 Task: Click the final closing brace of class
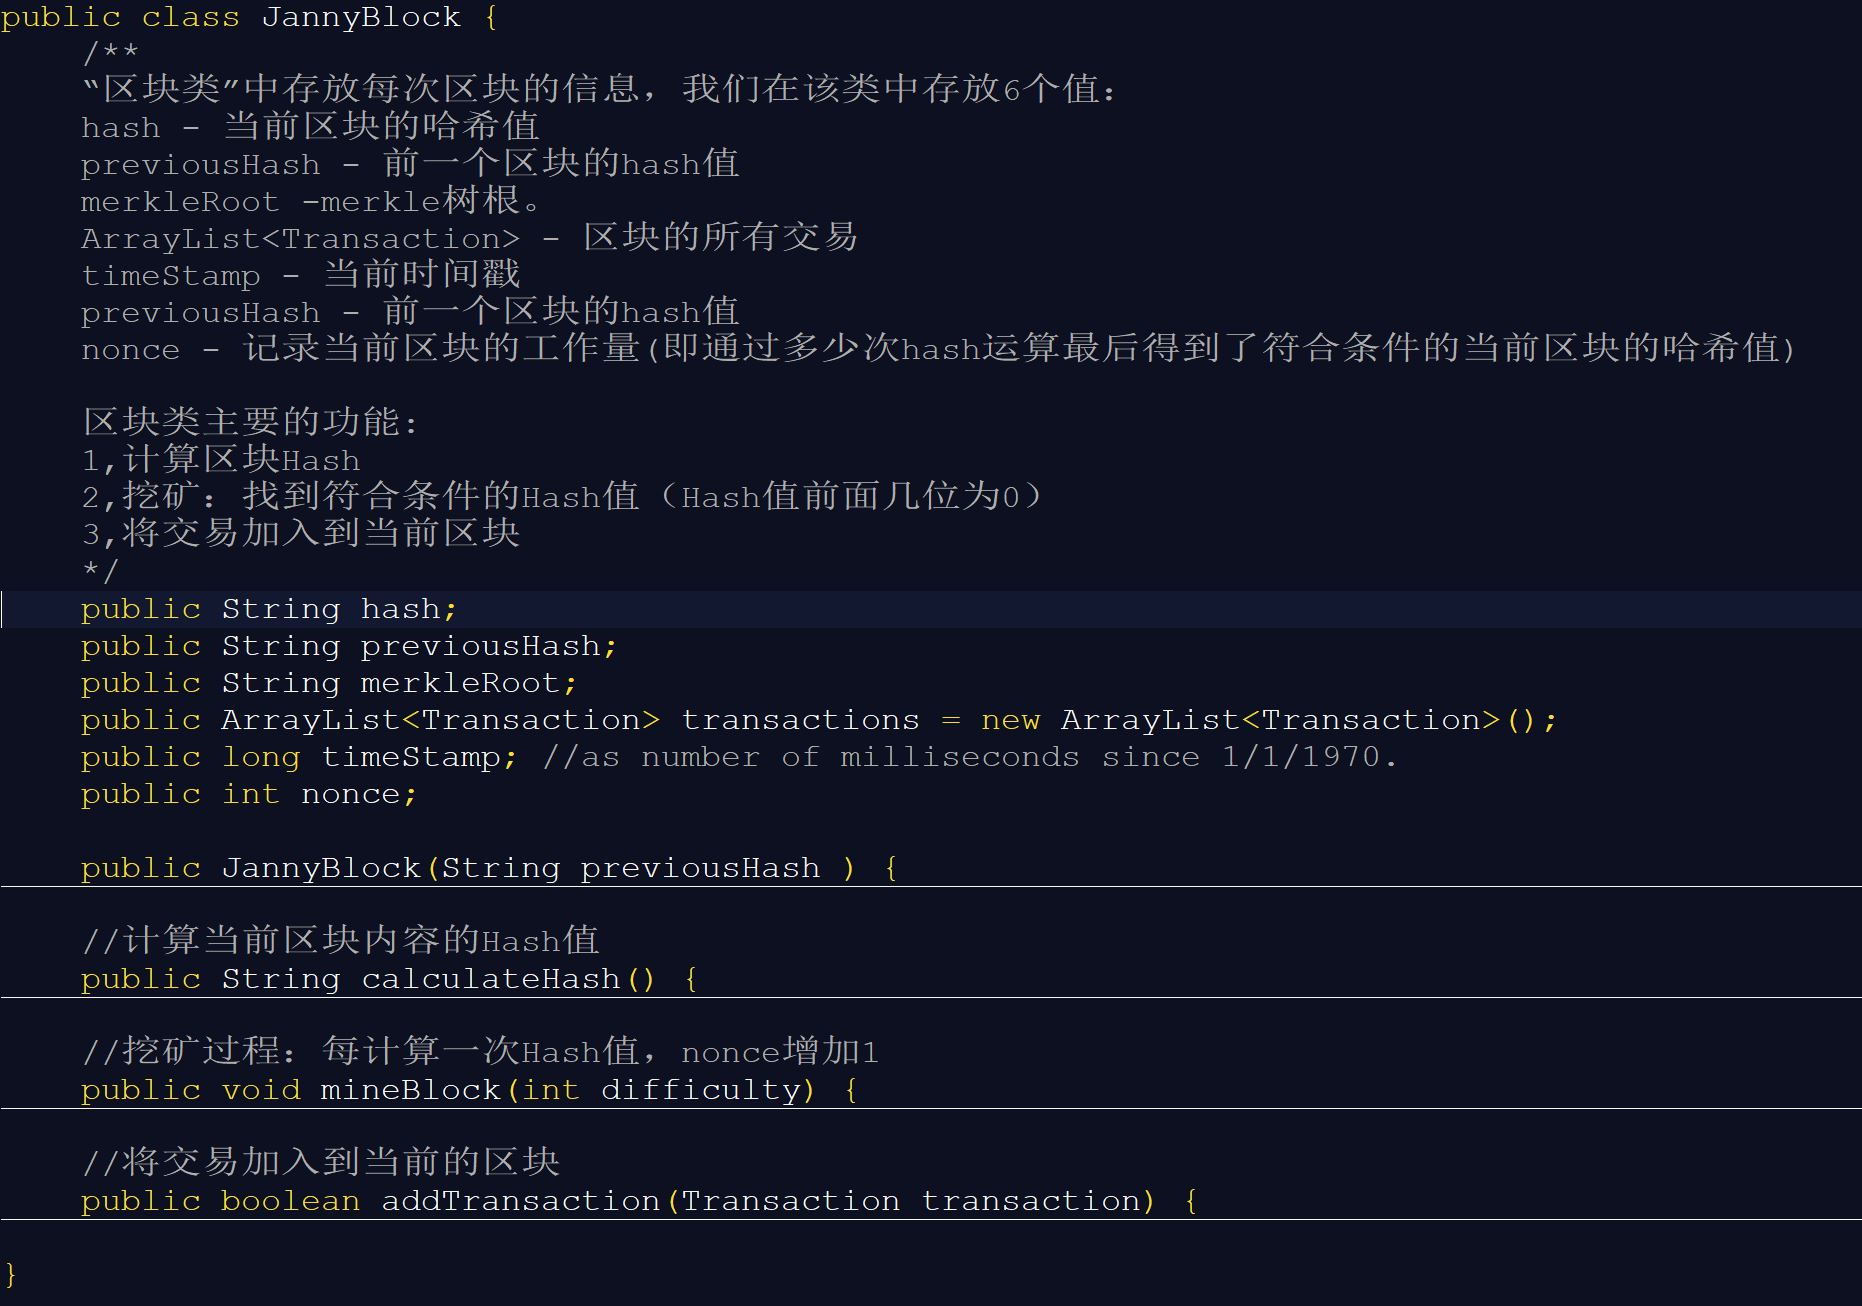point(11,1275)
